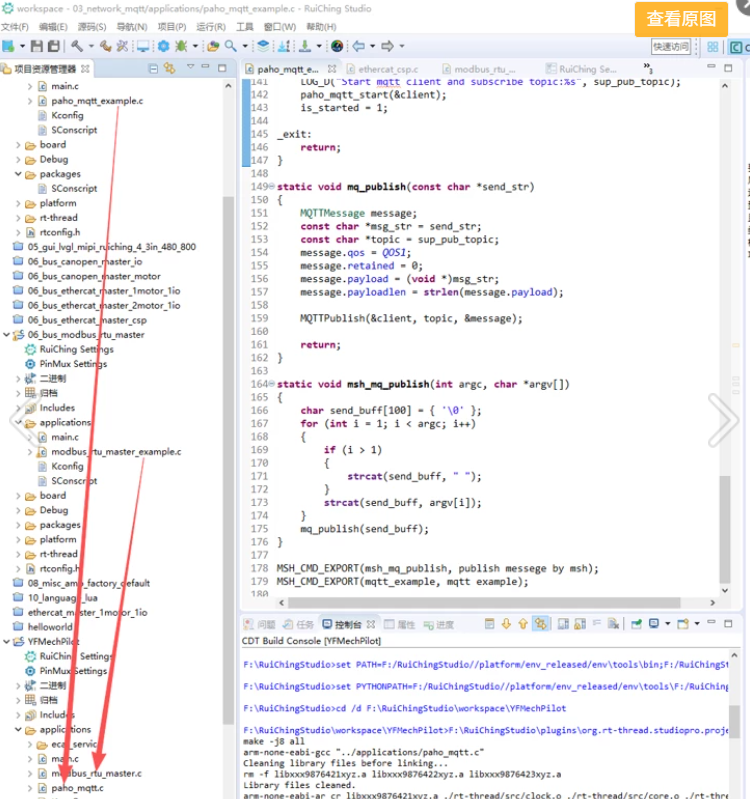The image size is (750, 799).
Task: Open the 项目(P) menu
Action: point(172,26)
